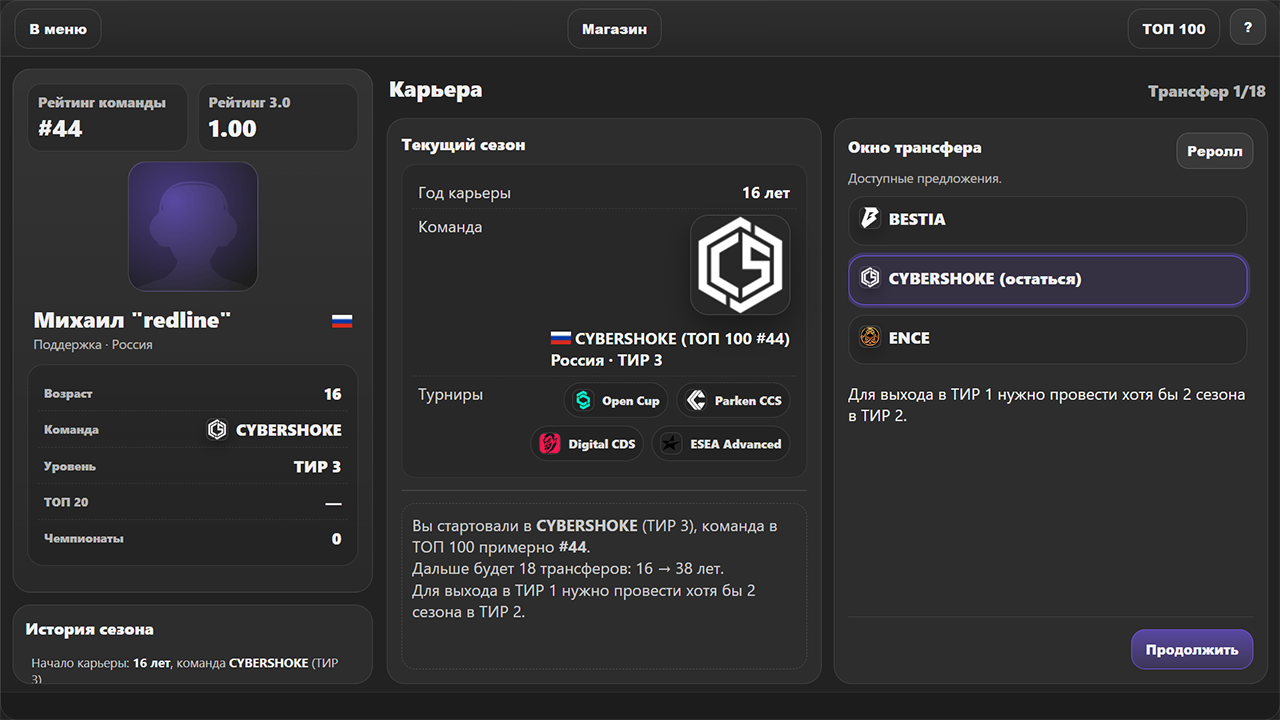This screenshot has height=720, width=1280.
Task: Click the Турниры label
Action: [x=450, y=395]
